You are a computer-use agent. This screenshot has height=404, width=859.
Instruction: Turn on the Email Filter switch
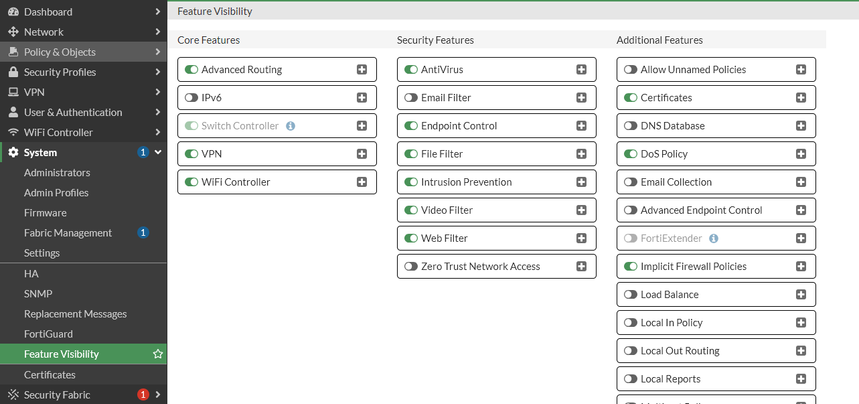[411, 98]
